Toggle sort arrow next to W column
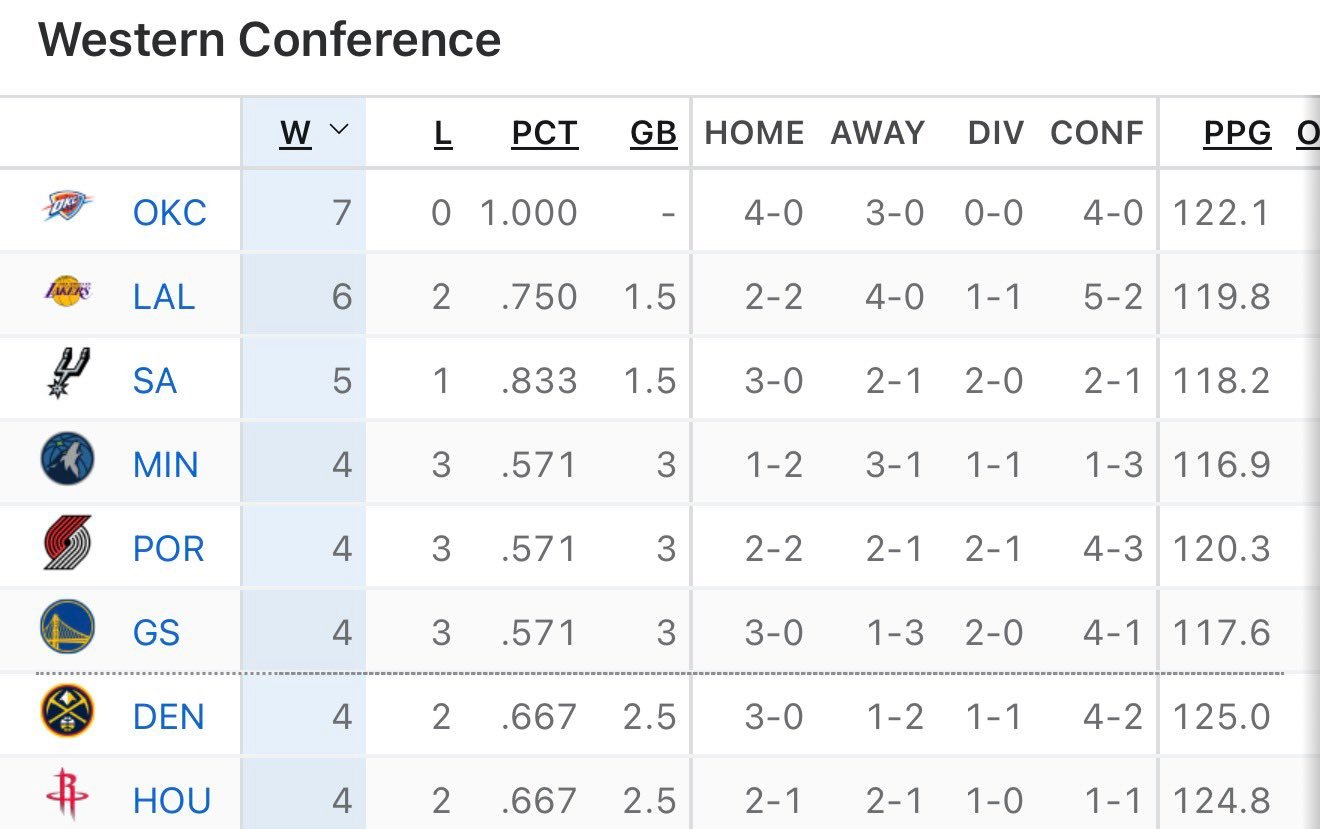1320x829 pixels. [339, 130]
